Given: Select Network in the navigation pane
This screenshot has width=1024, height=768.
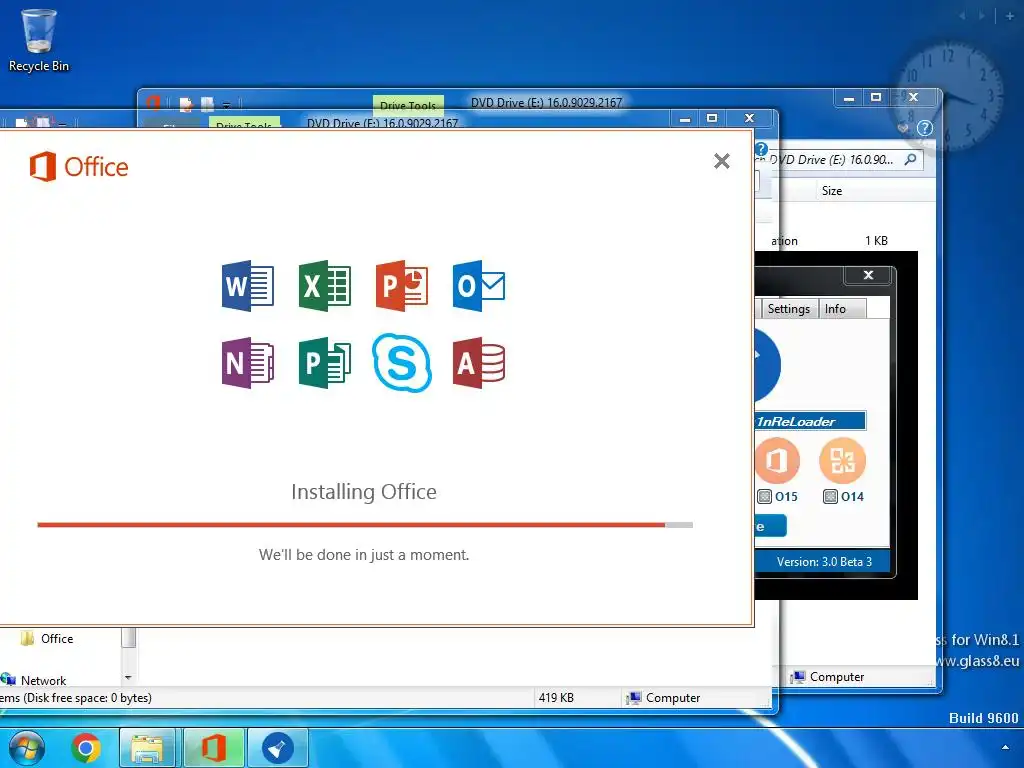Looking at the screenshot, I should pos(33,680).
